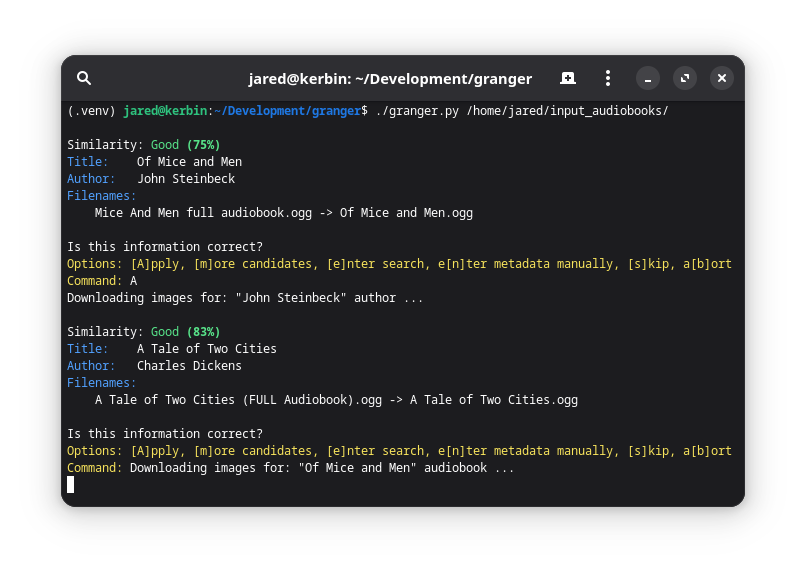
Task: Click the terminal cursor block at bottom
Action: [x=70, y=485]
